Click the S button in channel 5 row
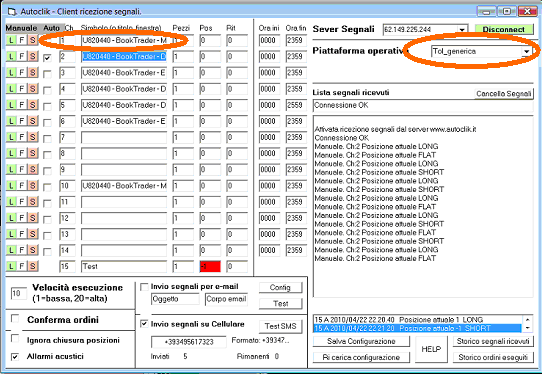The height and width of the screenshot is (374, 542). pos(32,105)
